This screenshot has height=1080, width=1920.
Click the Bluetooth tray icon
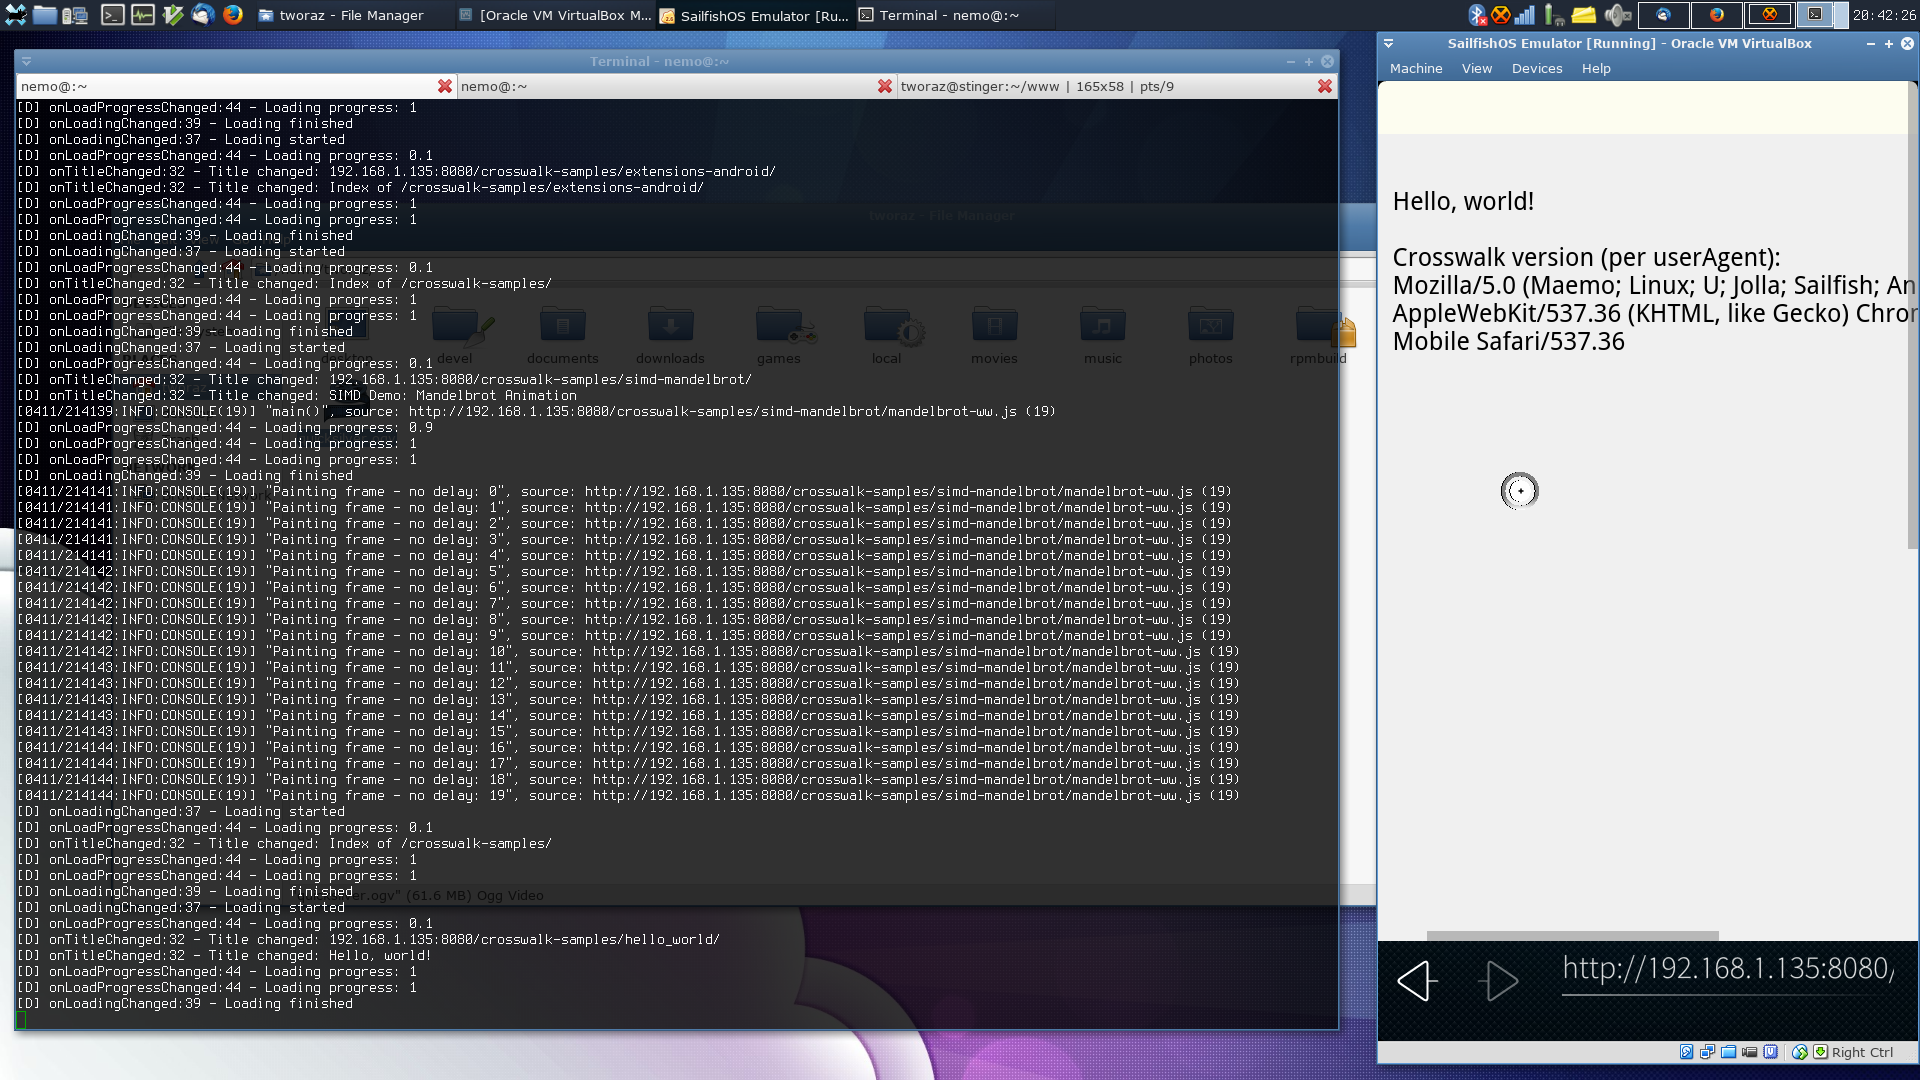coord(1477,15)
